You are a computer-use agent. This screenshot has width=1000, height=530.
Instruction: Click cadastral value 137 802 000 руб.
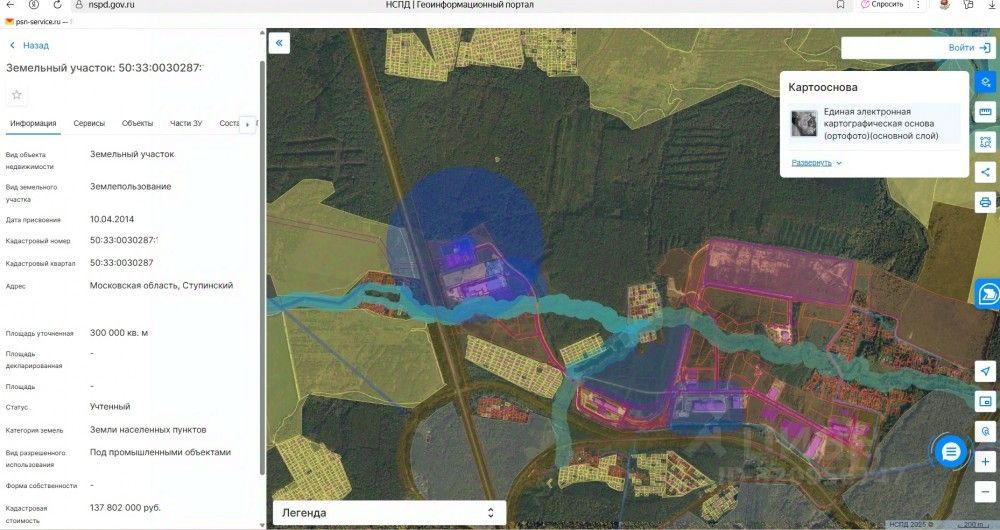[x=125, y=508]
